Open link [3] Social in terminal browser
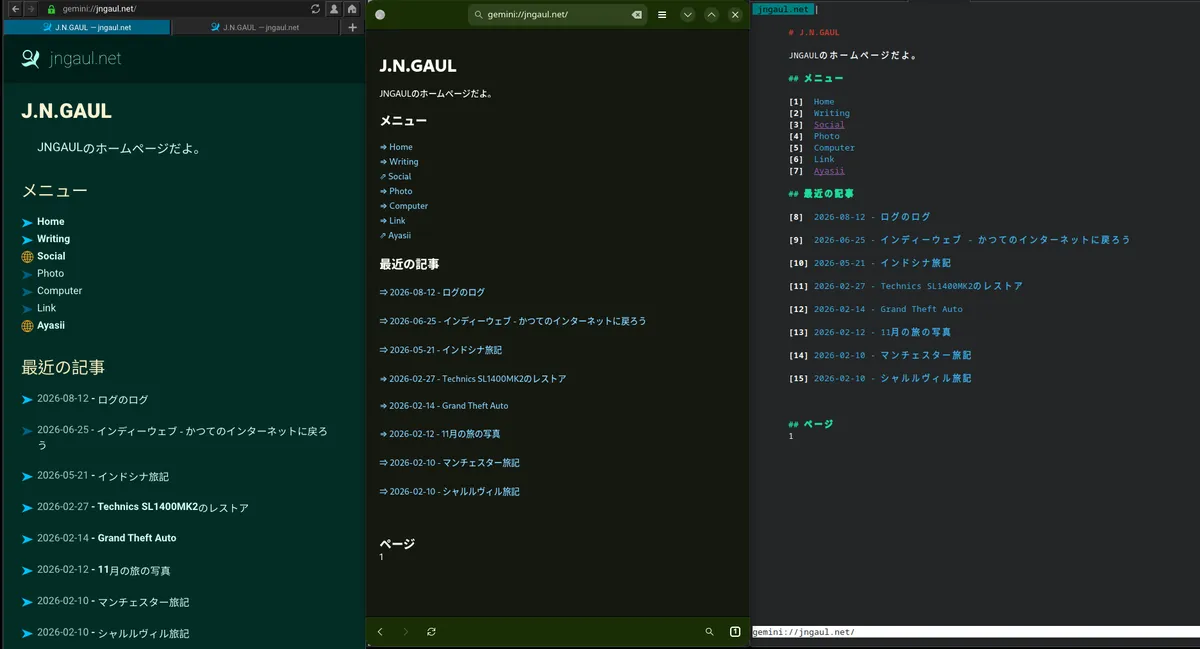Viewport: 1200px width, 649px height. pos(829,125)
